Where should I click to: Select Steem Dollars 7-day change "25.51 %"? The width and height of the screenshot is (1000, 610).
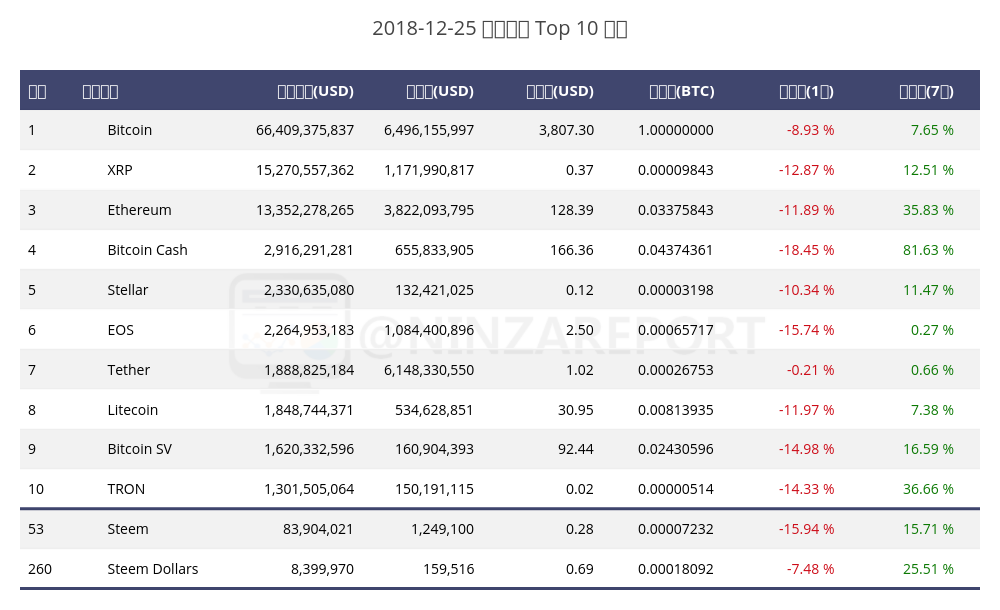(x=928, y=569)
